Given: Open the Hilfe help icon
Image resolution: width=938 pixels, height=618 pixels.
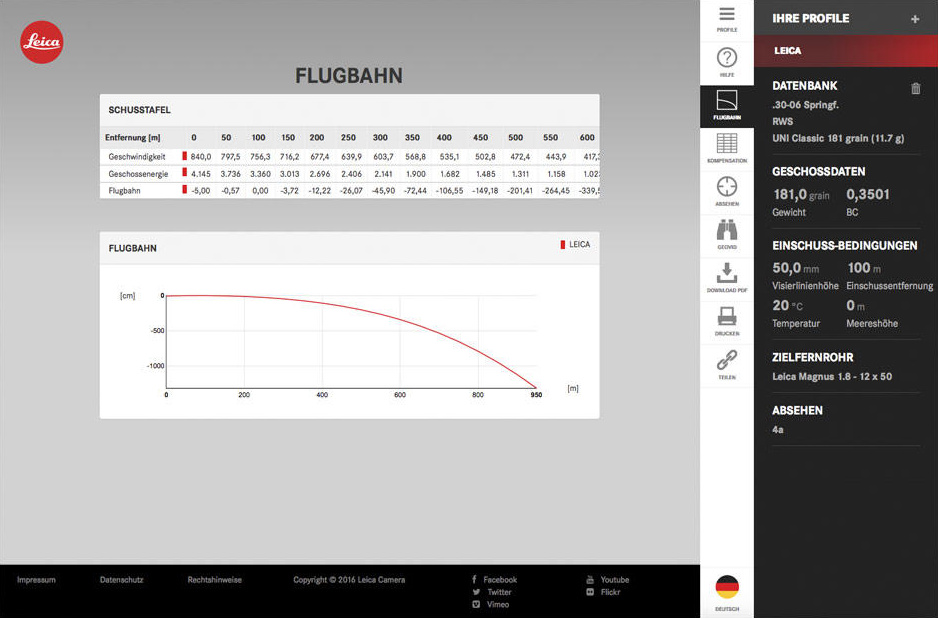Looking at the screenshot, I should (727, 58).
